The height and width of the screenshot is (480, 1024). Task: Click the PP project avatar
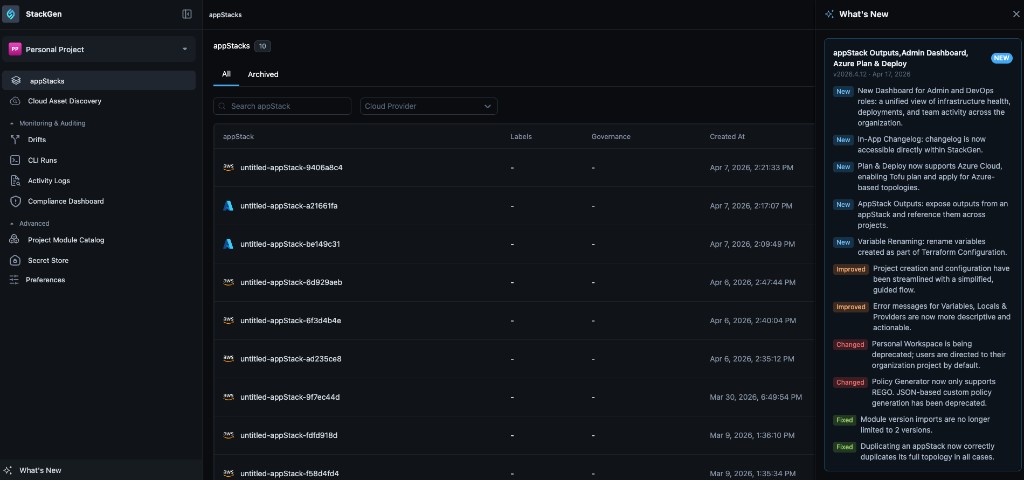point(14,49)
